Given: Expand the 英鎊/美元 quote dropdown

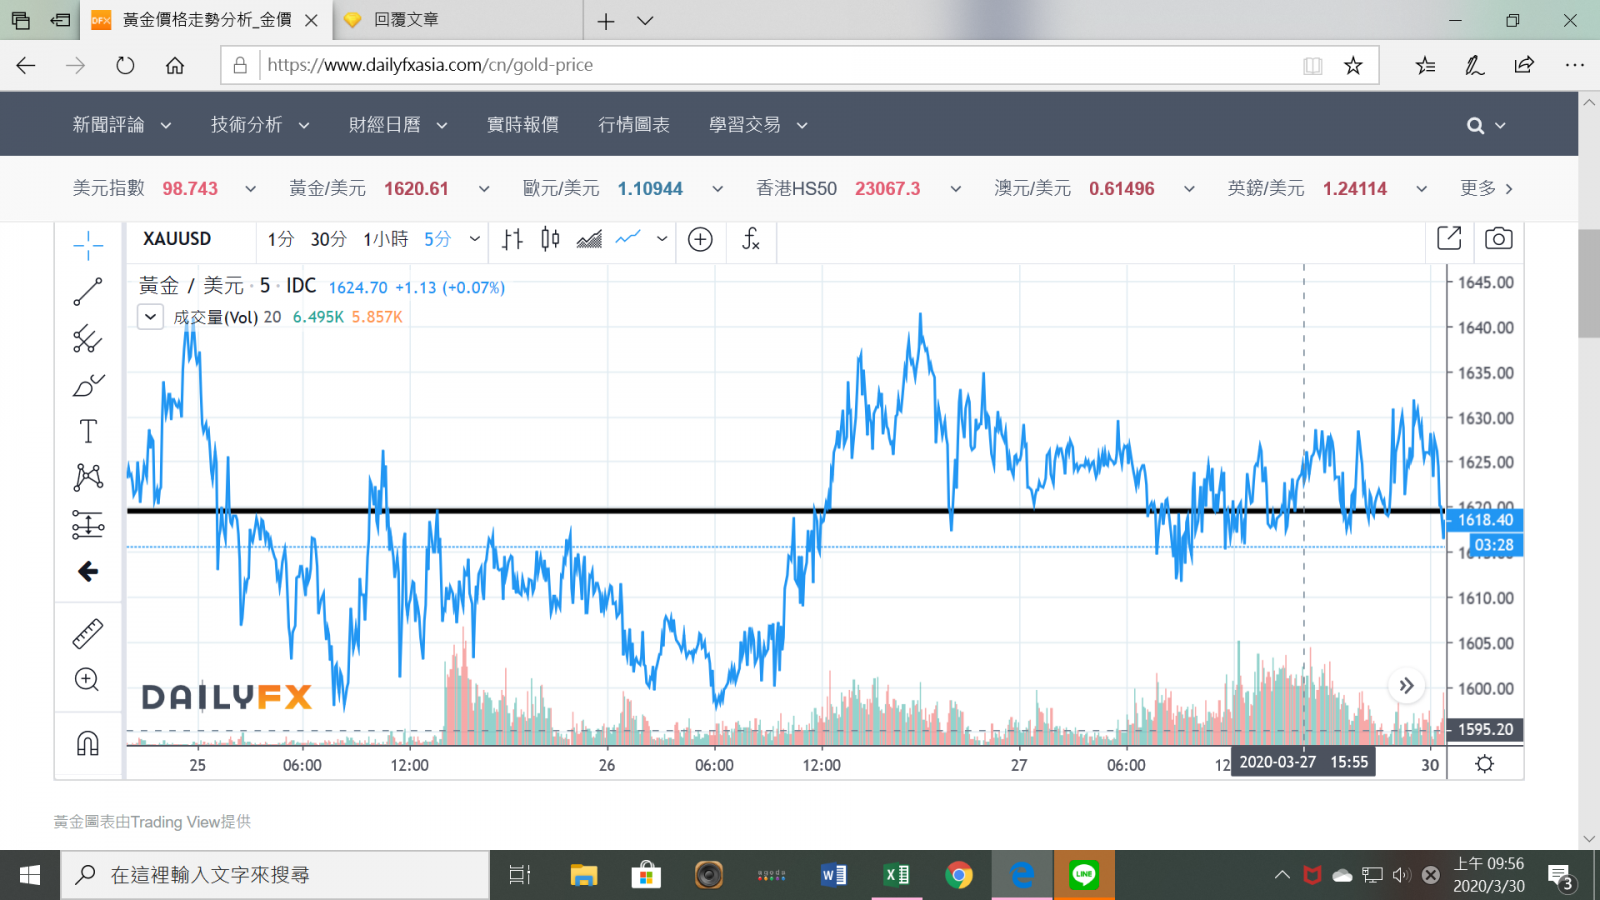Looking at the screenshot, I should pos(1421,189).
